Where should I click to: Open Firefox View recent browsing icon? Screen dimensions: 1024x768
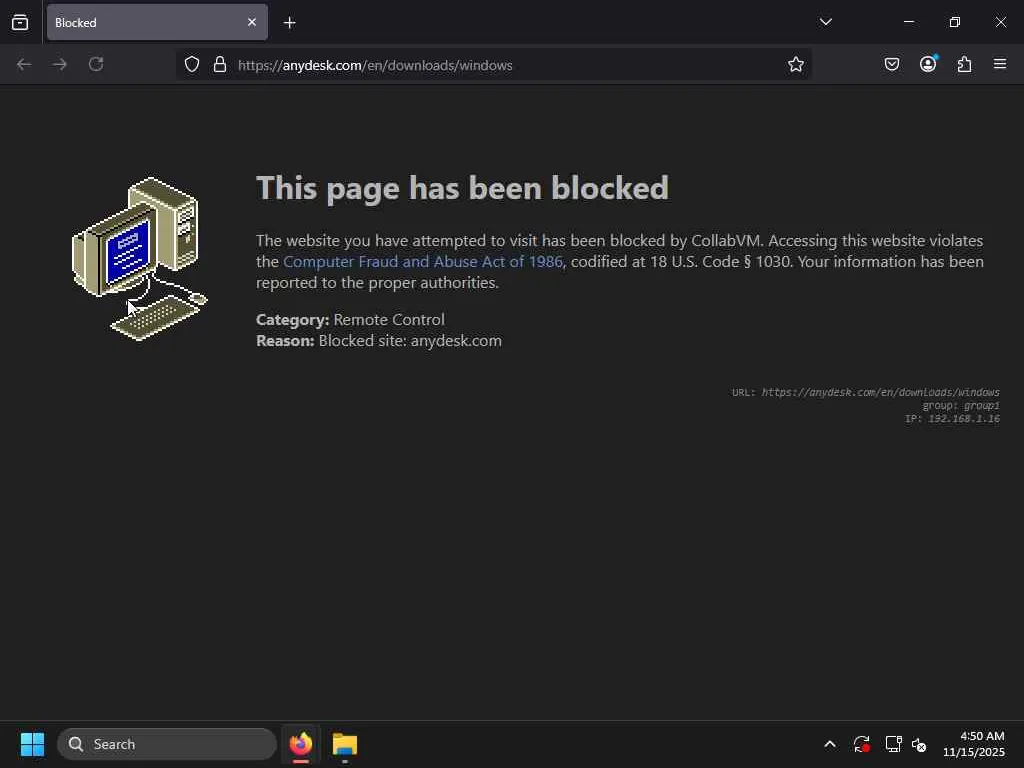pos(20,22)
